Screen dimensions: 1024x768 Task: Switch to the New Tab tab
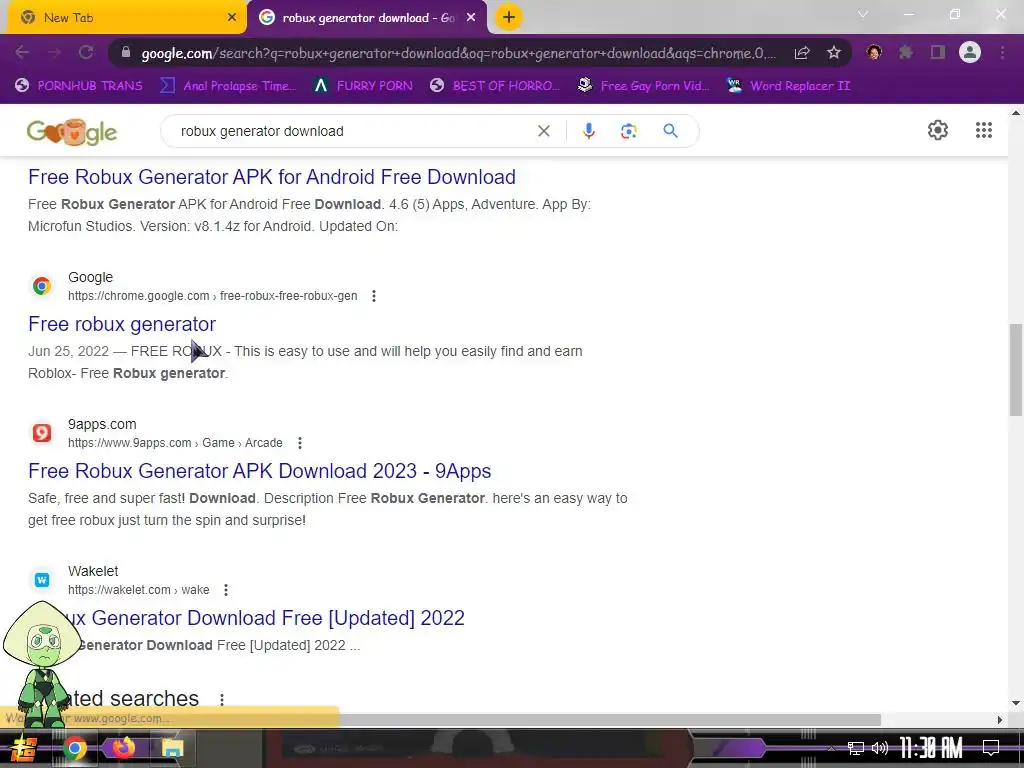pos(124,18)
